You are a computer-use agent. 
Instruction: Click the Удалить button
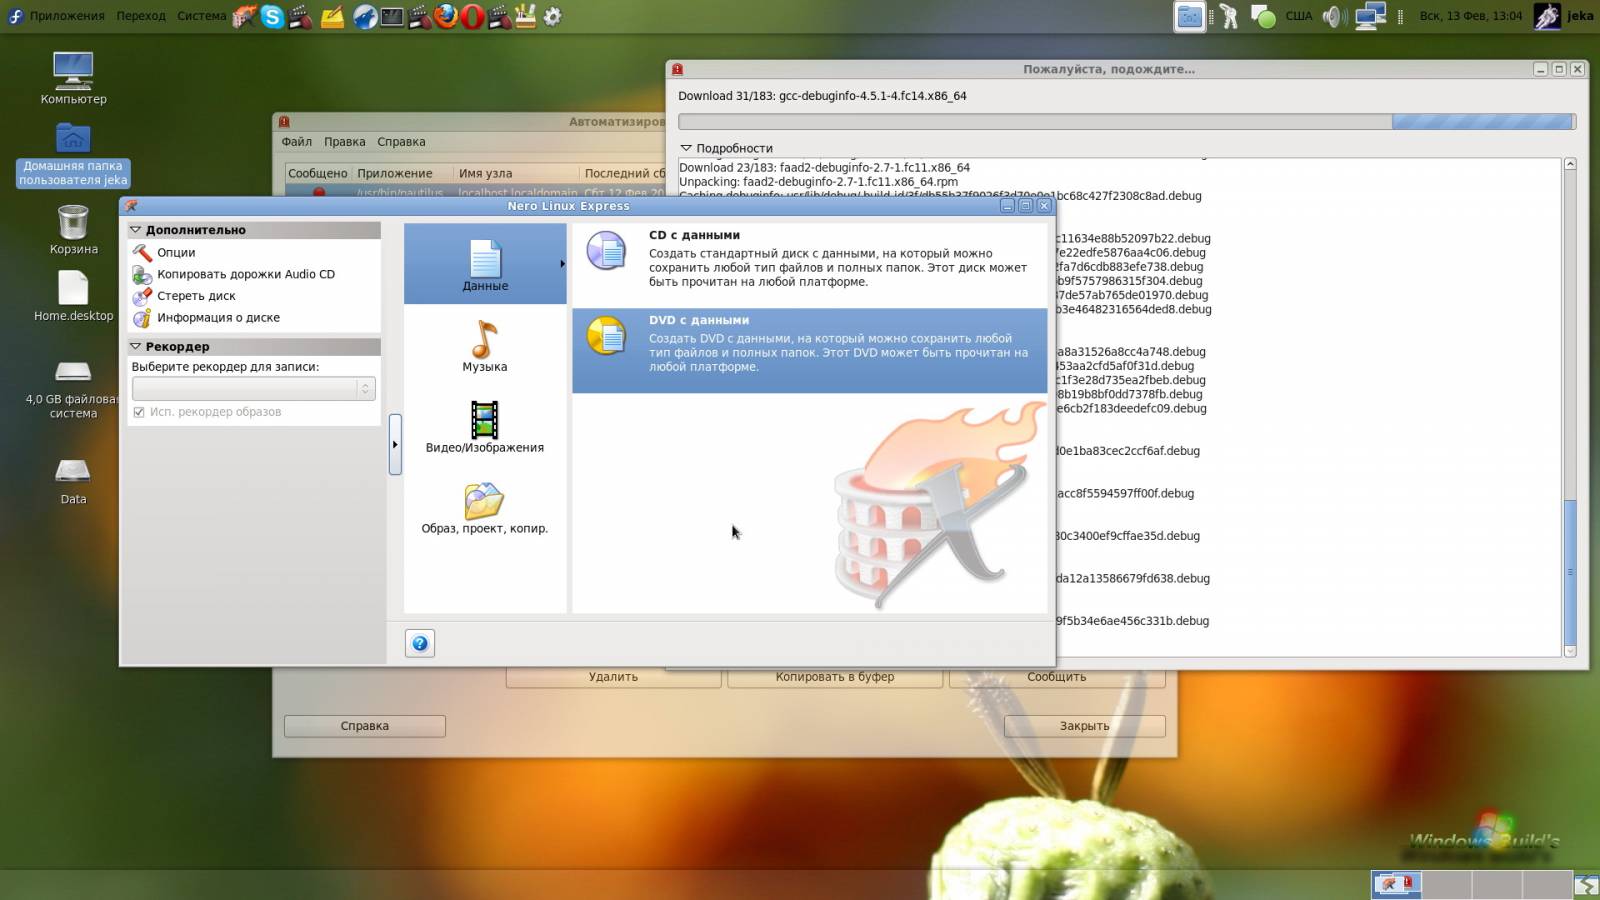tap(613, 677)
